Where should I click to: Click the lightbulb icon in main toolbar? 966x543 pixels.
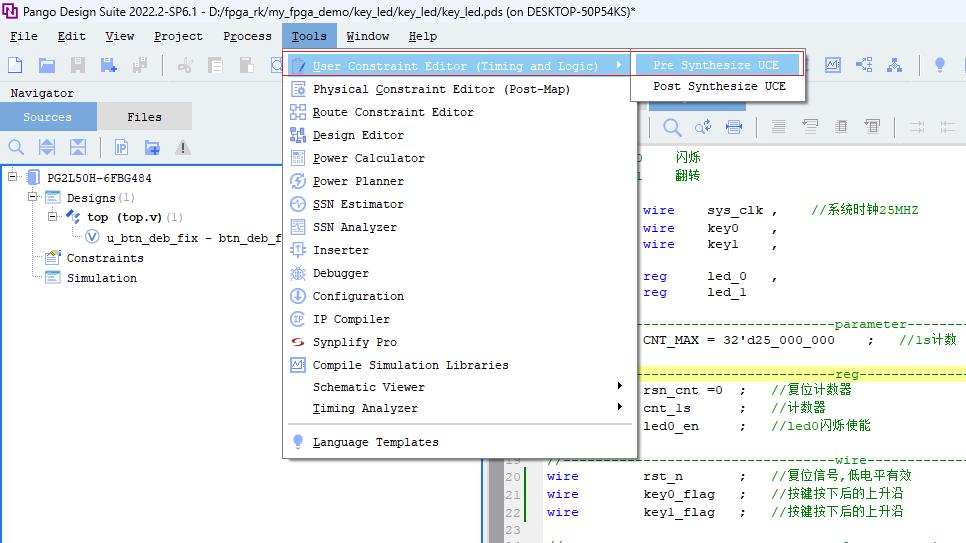click(939, 65)
